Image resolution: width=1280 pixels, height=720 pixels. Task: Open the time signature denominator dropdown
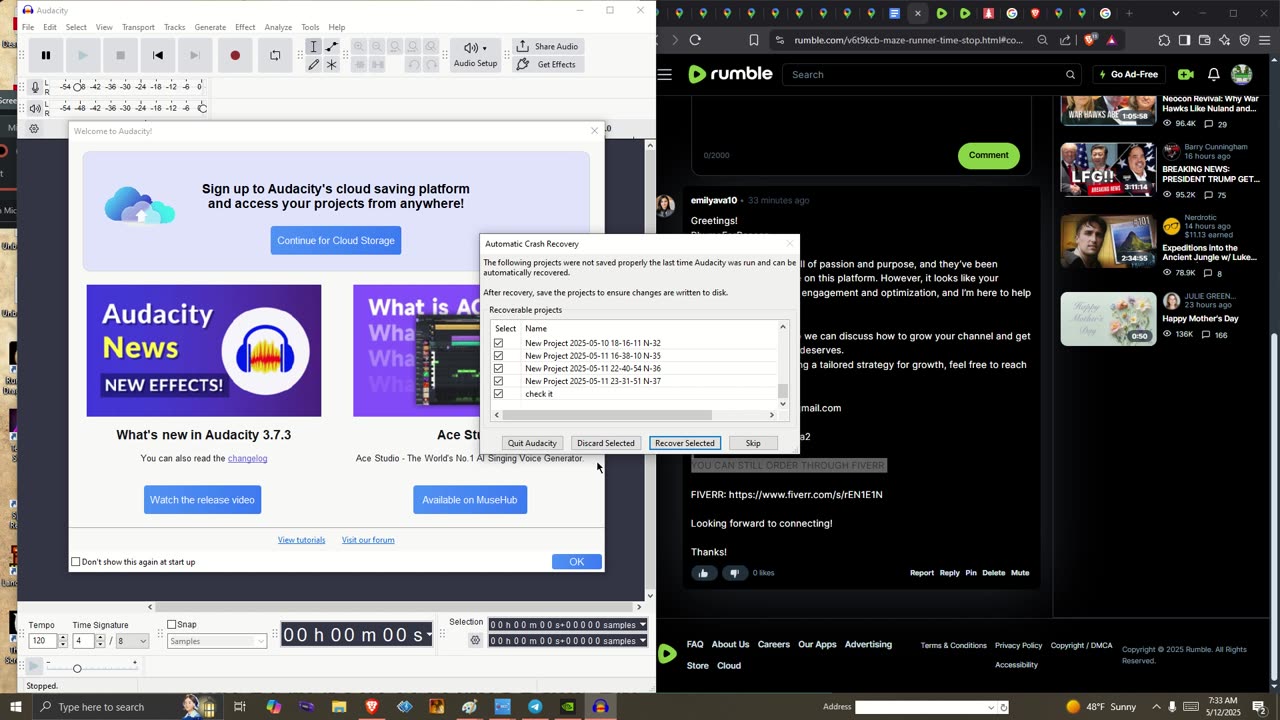point(133,641)
